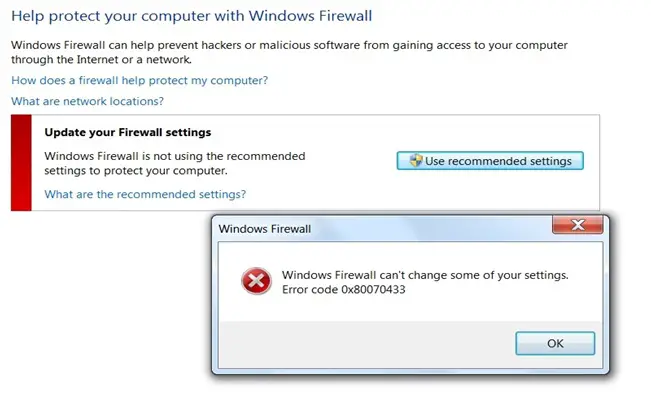Click the "Update your Firewall settings" heading
The image size is (651, 402).
pyautogui.click(x=128, y=132)
